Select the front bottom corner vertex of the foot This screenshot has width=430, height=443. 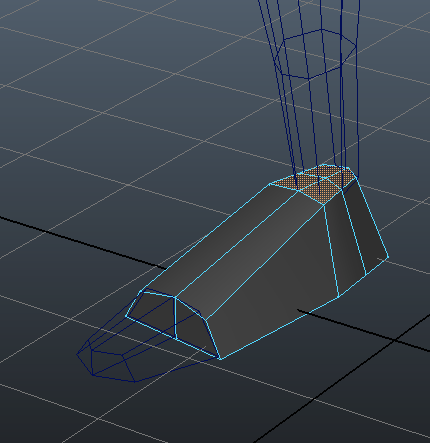(x=220, y=360)
